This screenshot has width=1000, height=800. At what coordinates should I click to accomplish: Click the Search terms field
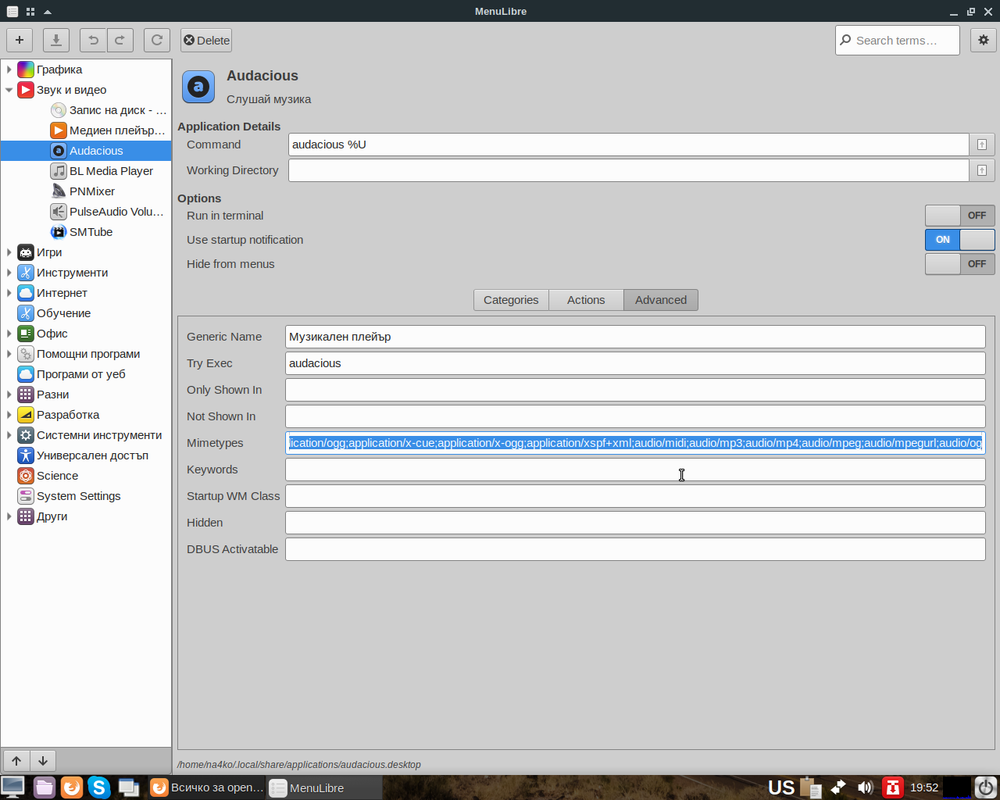tap(897, 40)
